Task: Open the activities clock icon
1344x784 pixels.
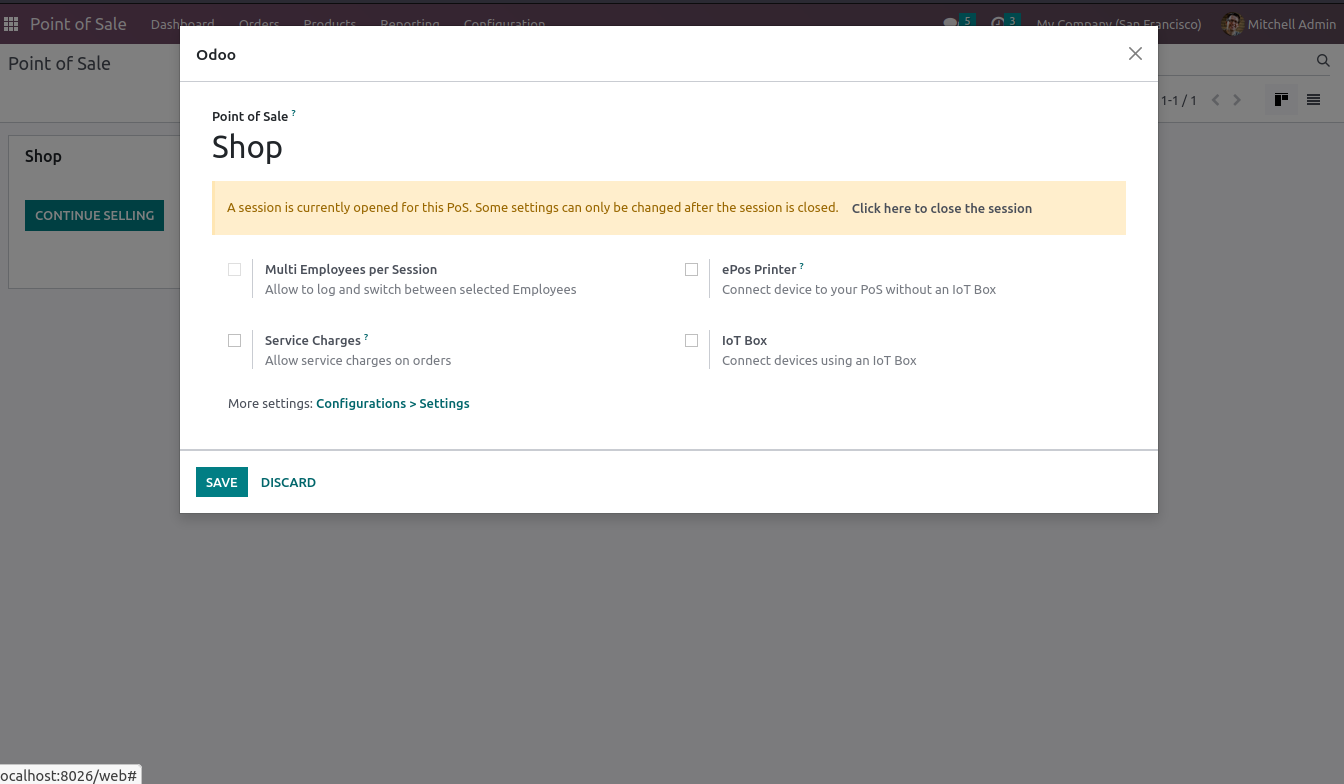Action: pyautogui.click(x=998, y=23)
